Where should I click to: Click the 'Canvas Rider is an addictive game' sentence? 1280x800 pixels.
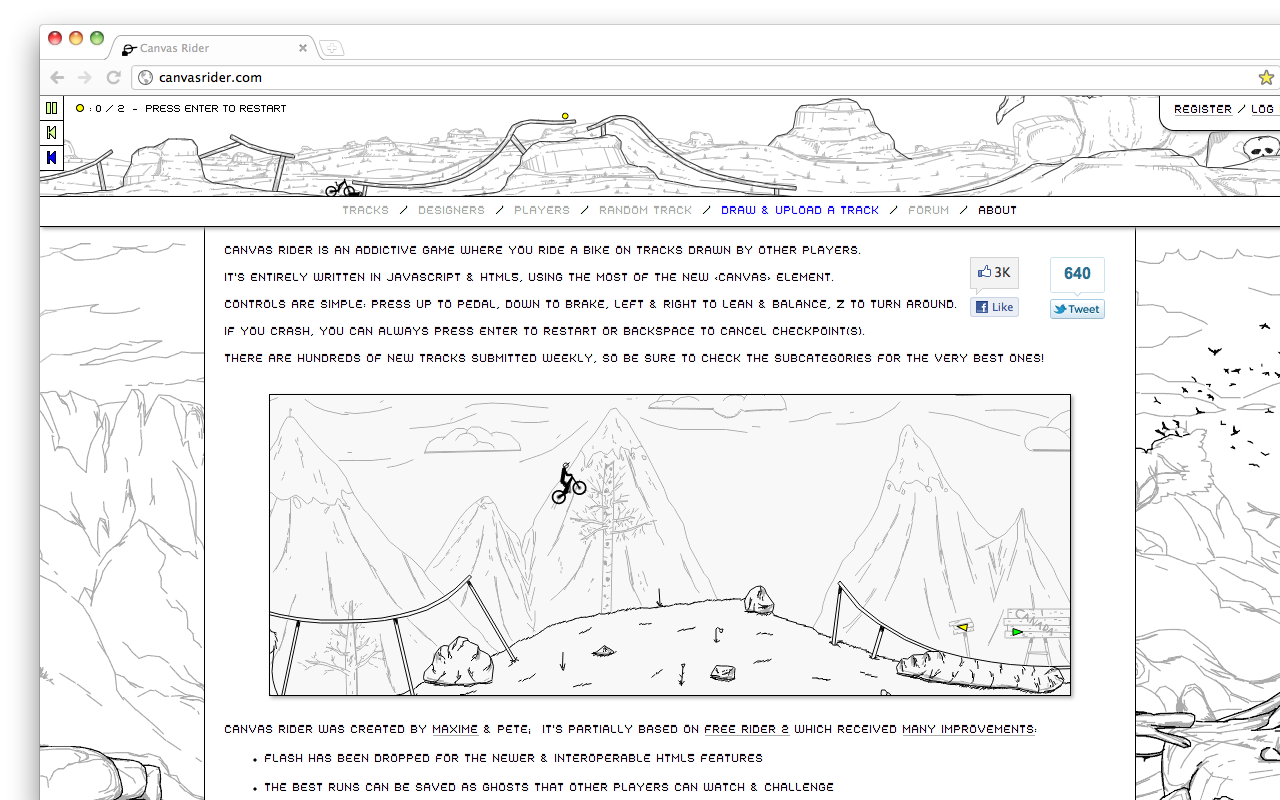(542, 250)
